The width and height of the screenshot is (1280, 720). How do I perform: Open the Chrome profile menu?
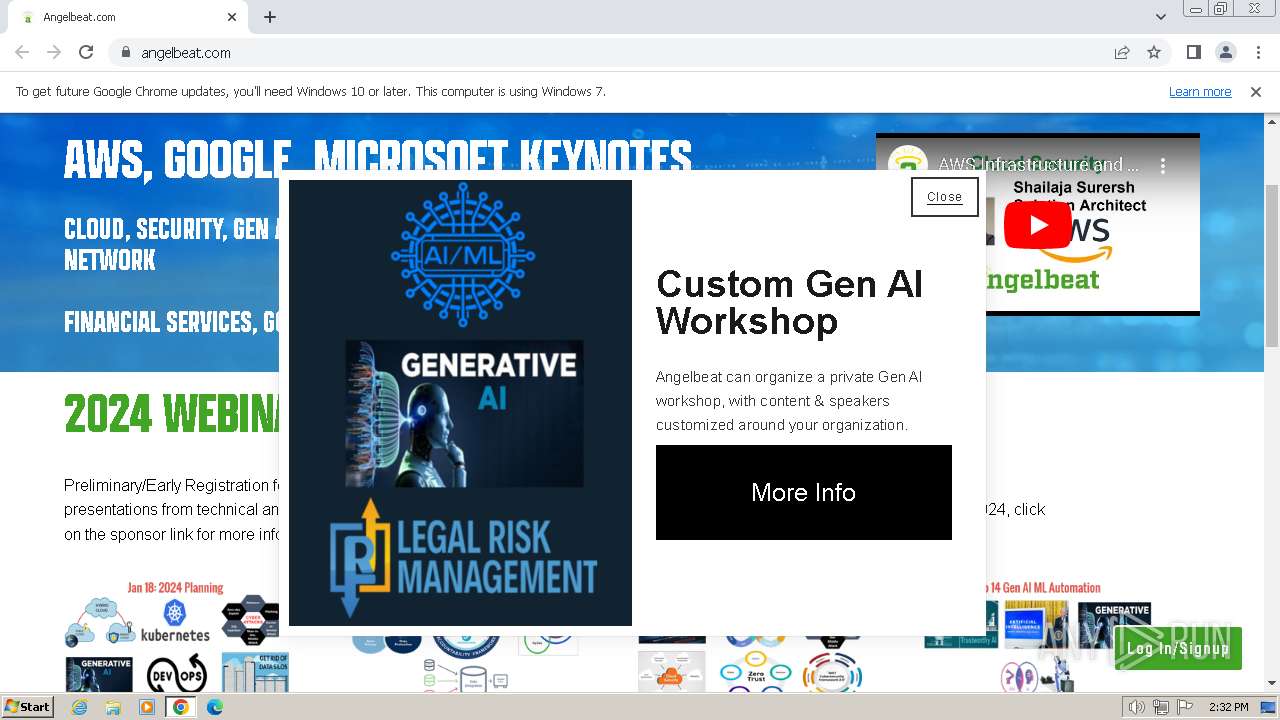coord(1225,52)
